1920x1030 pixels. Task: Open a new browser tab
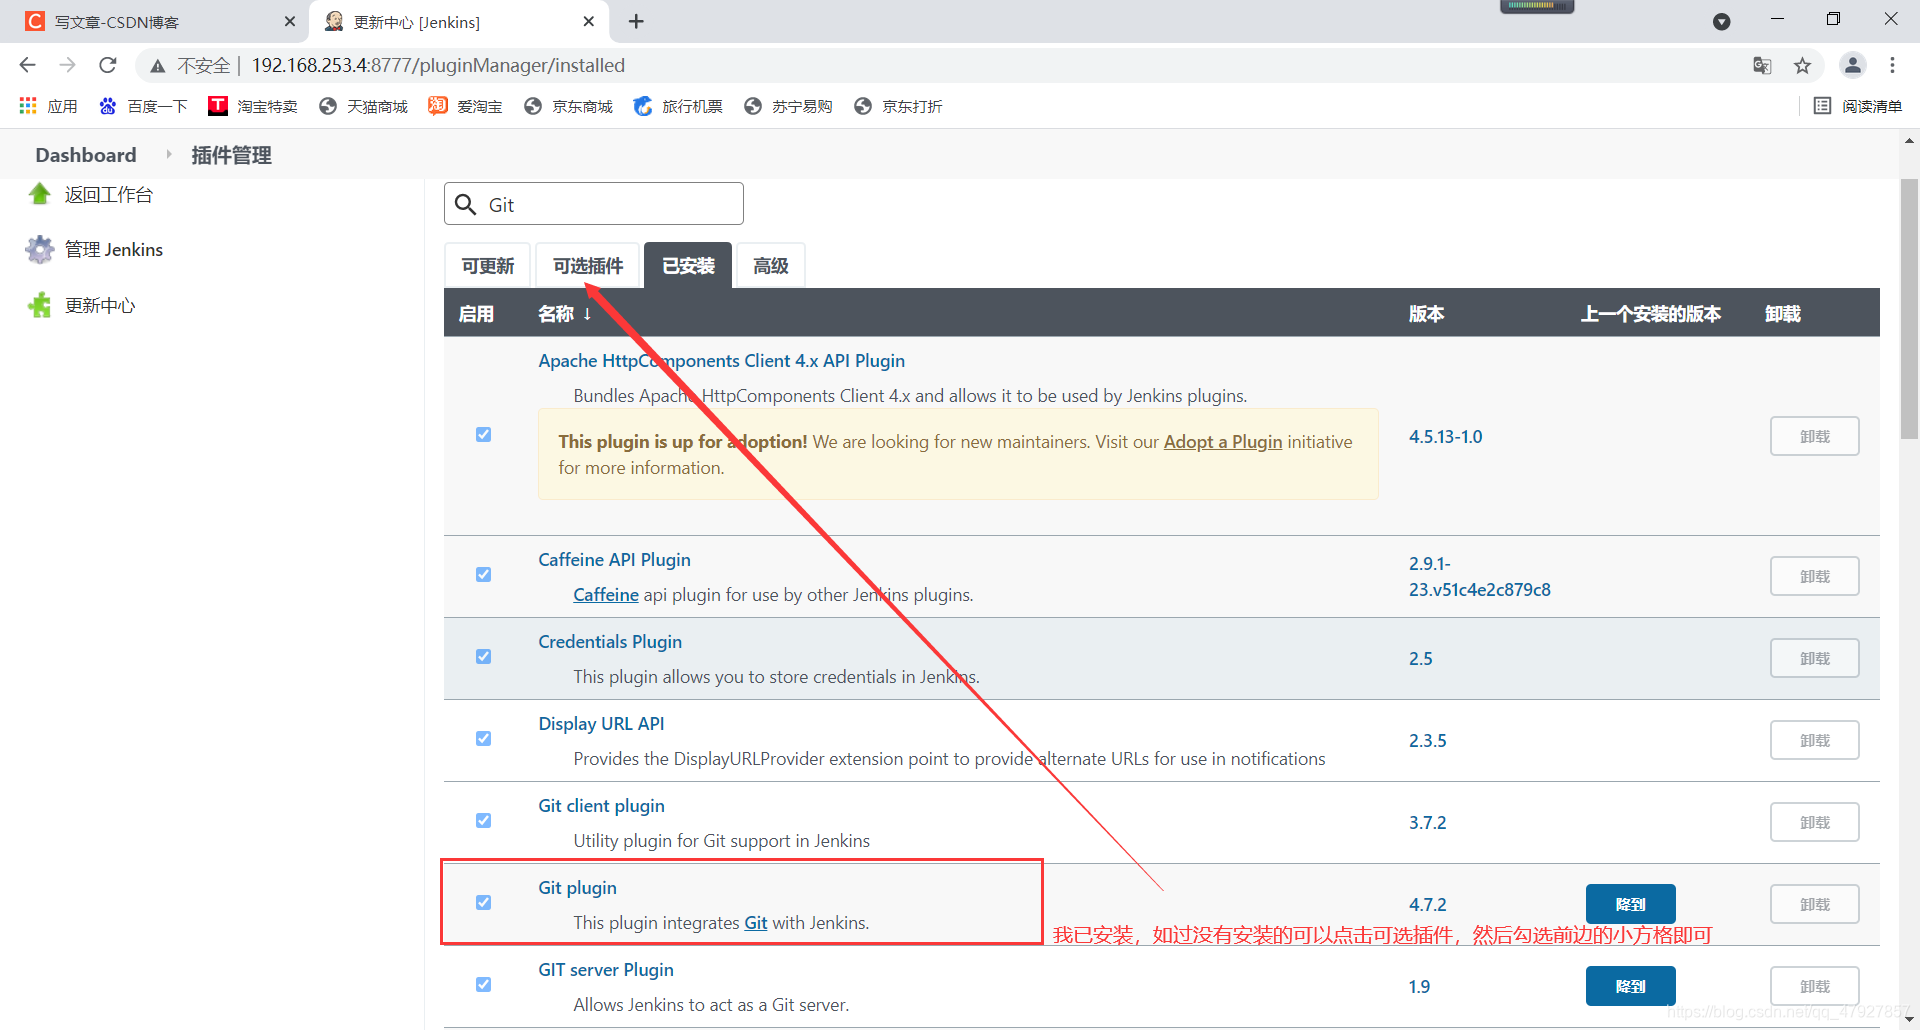636,21
